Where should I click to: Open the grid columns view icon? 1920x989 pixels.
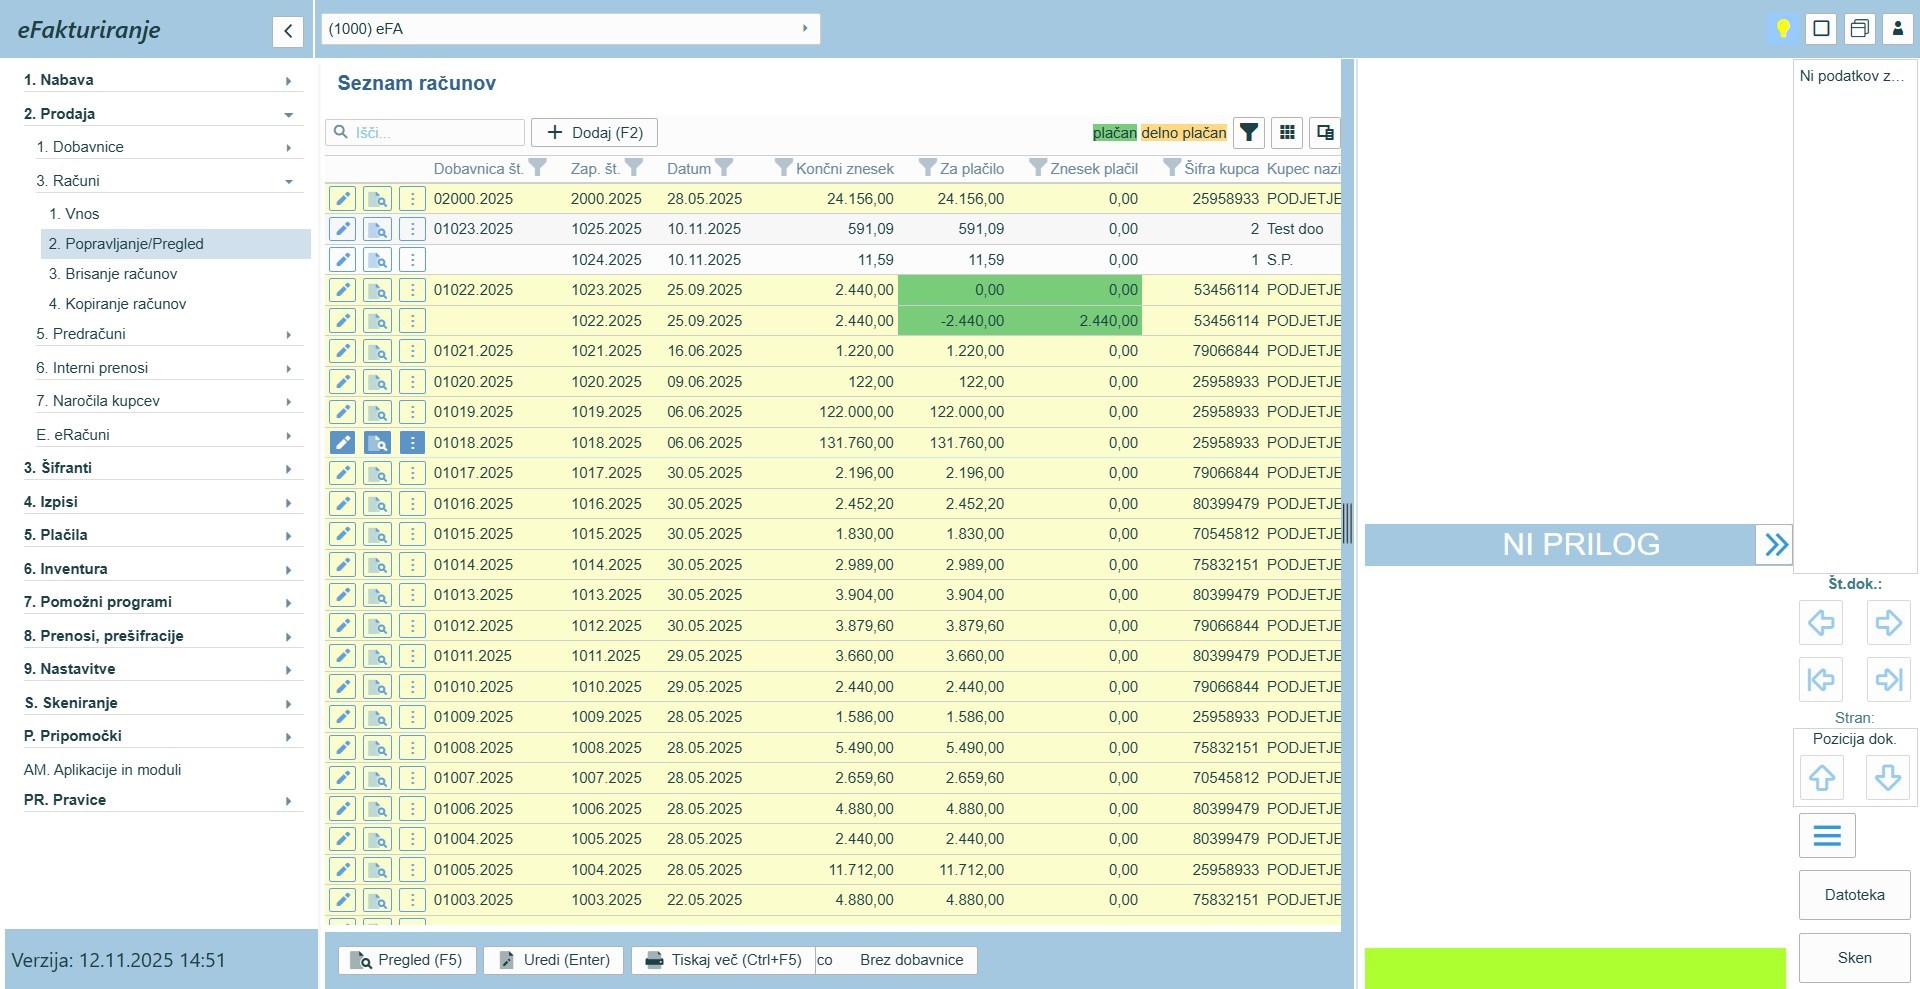pos(1287,132)
